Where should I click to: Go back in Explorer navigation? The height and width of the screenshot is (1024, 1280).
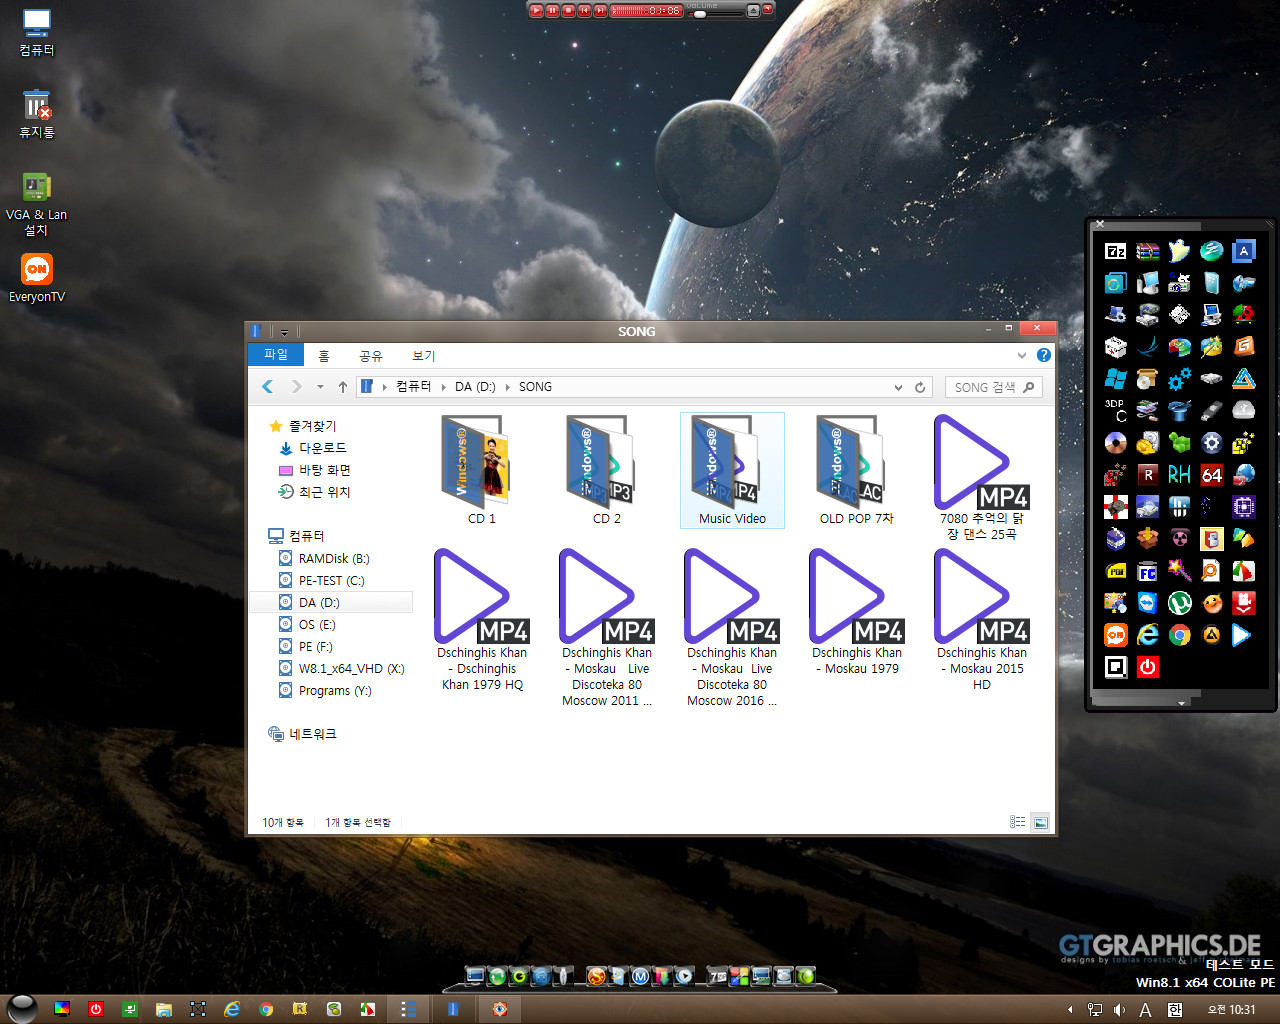[268, 386]
